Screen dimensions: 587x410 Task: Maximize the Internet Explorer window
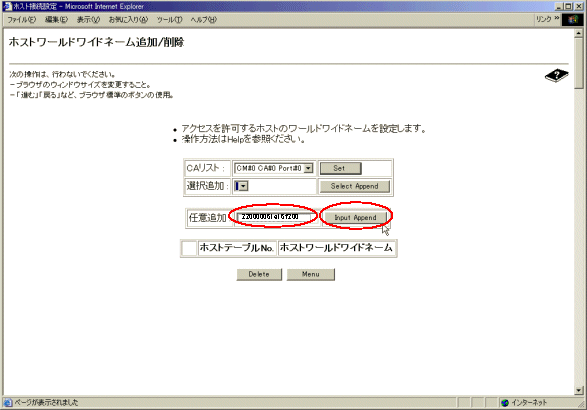click(568, 6)
